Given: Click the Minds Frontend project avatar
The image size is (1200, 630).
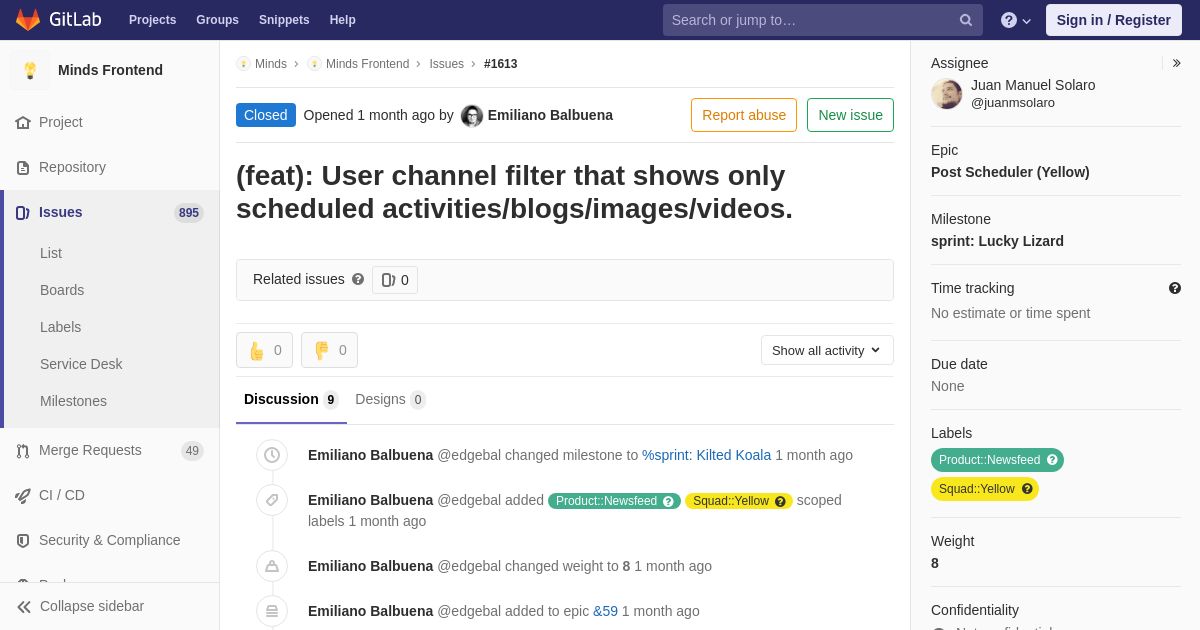Looking at the screenshot, I should 30,70.
